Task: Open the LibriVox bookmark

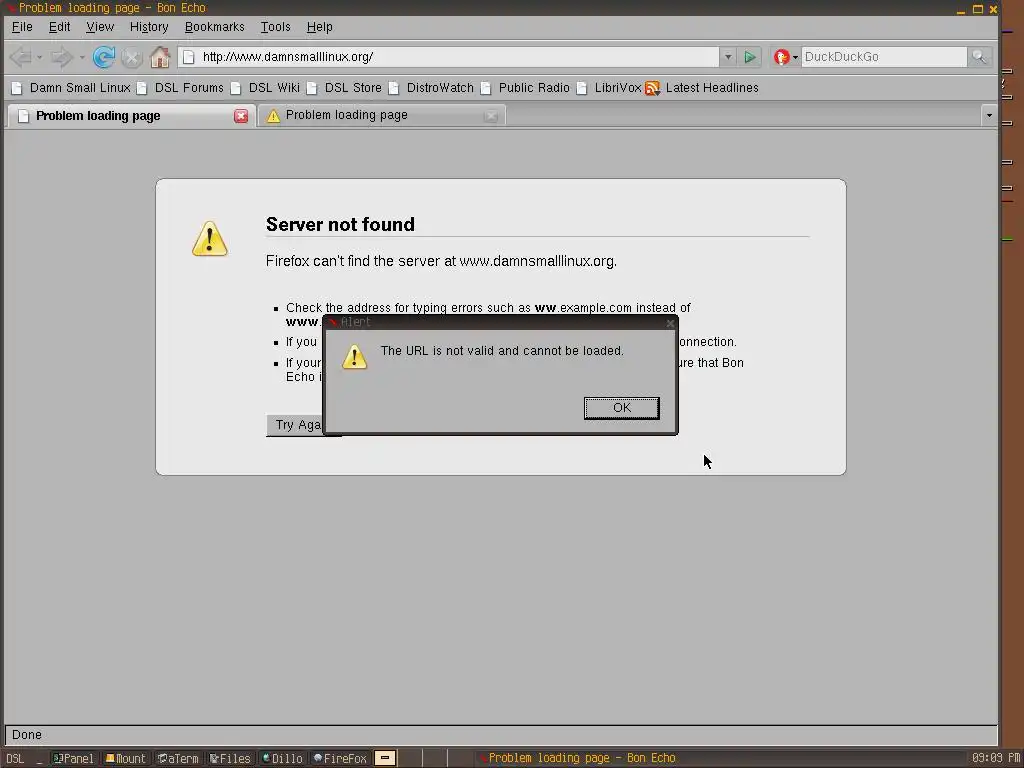Action: (x=609, y=88)
